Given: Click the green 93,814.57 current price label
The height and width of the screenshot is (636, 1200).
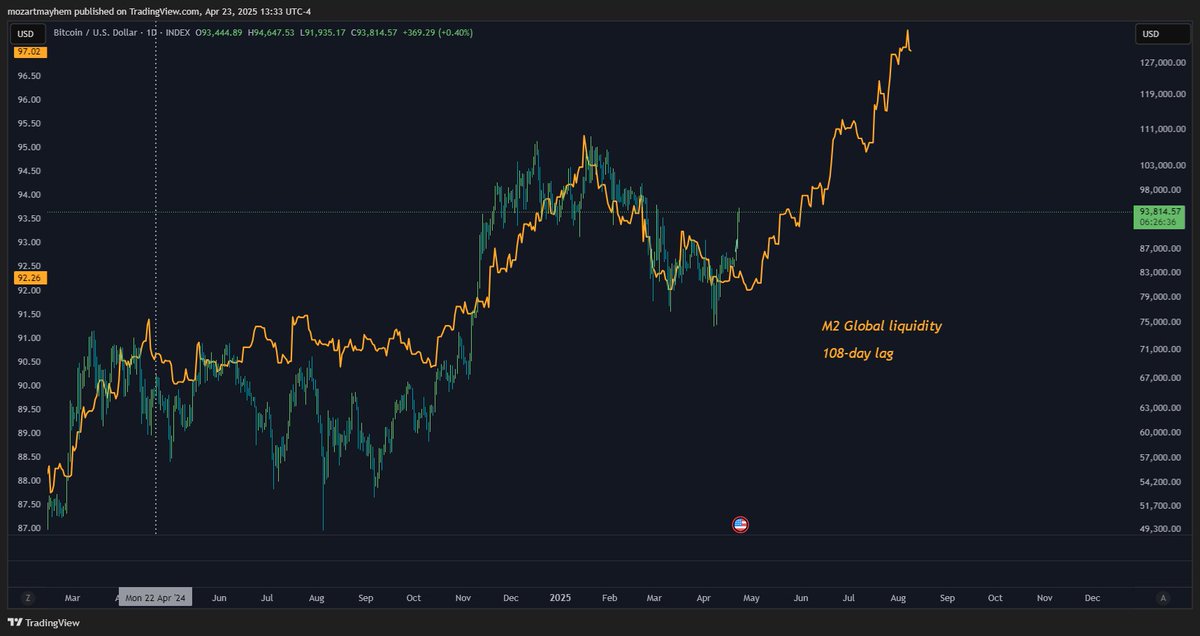Looking at the screenshot, I should point(1160,217).
